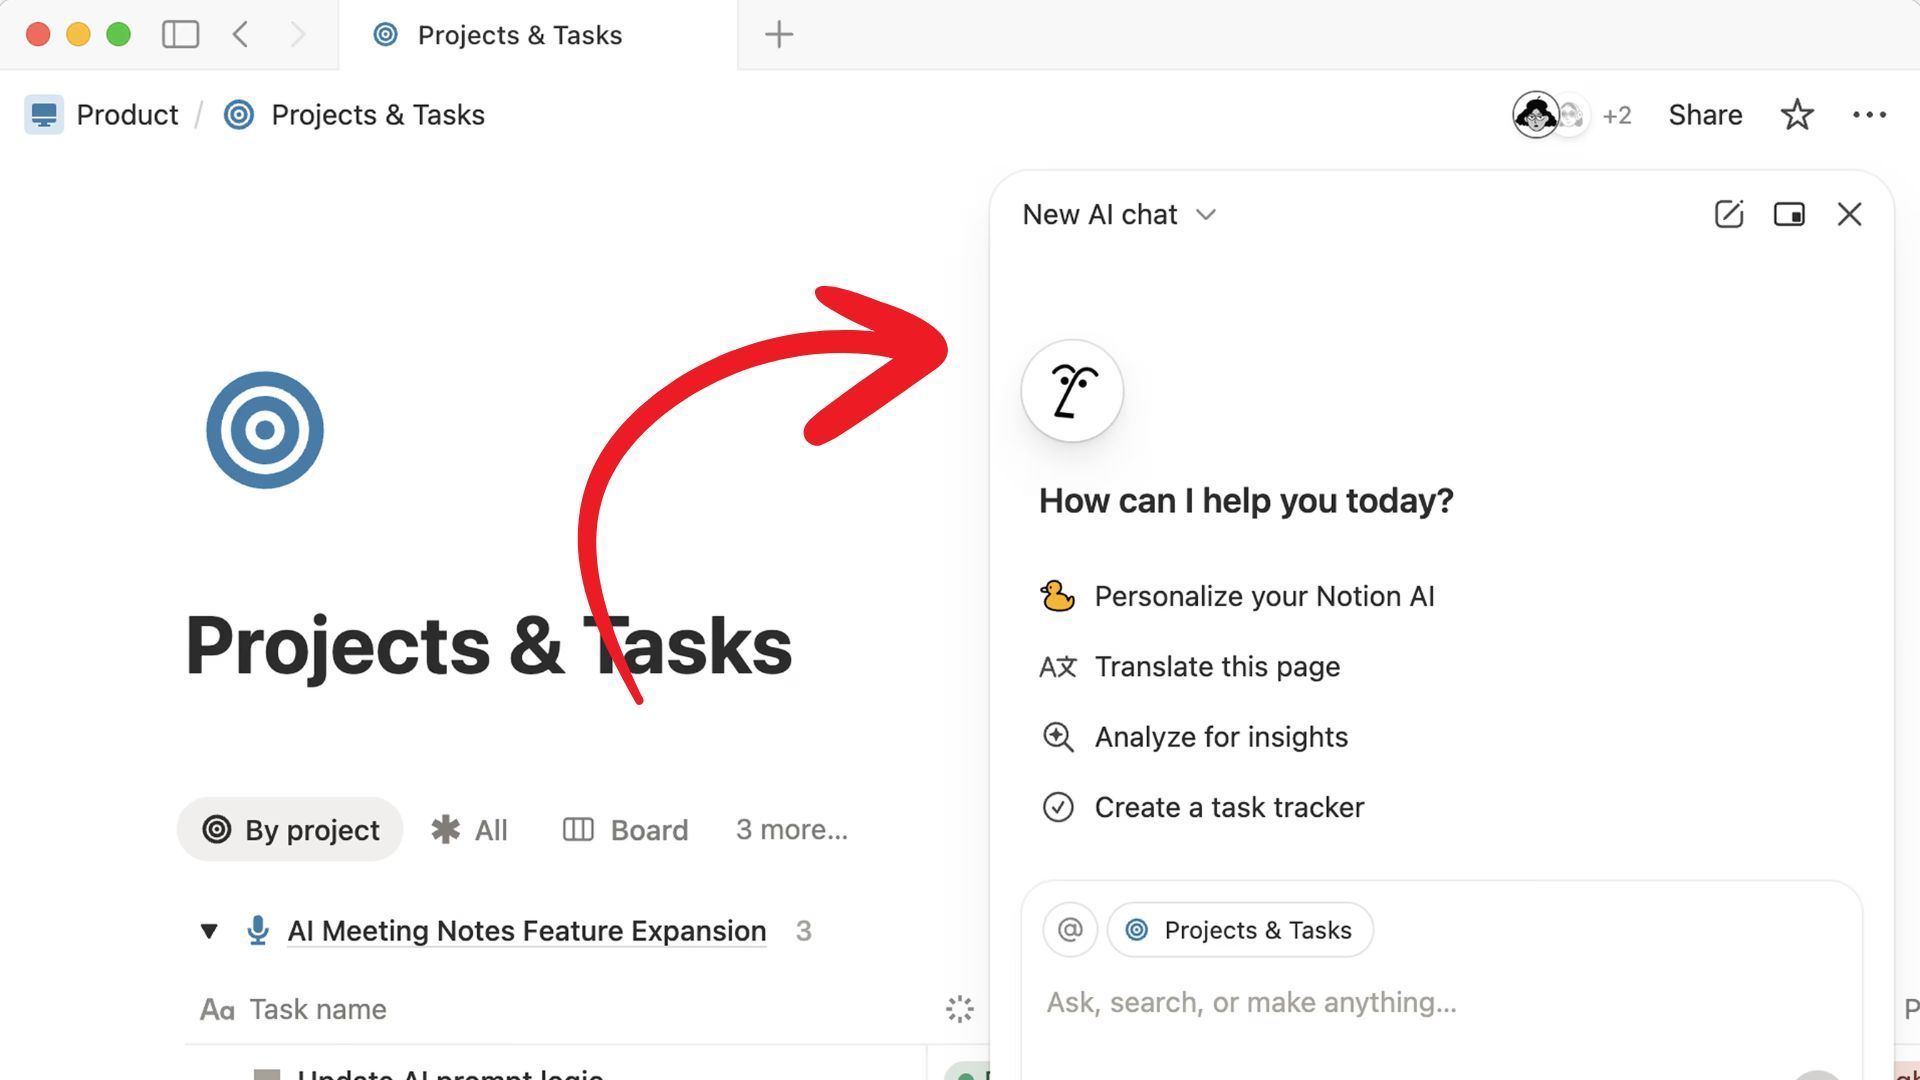Click the picture-in-picture panel layout icon
The image size is (1920, 1080).
point(1788,214)
